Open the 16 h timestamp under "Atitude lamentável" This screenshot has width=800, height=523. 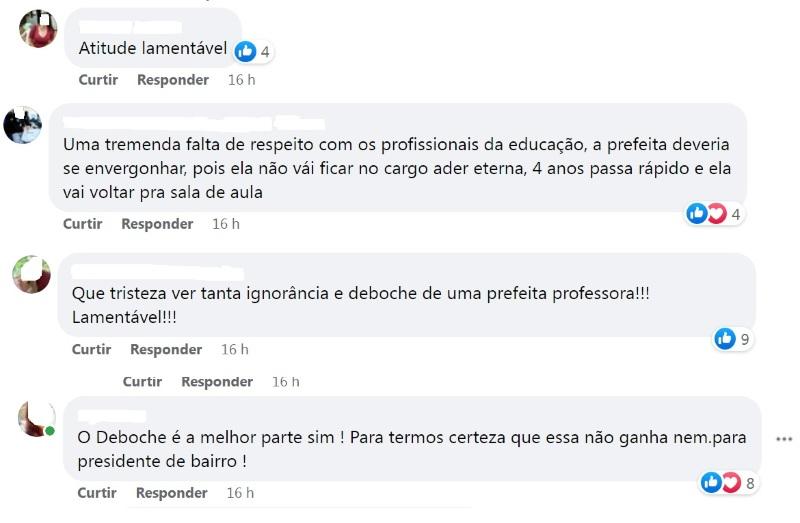(x=242, y=79)
